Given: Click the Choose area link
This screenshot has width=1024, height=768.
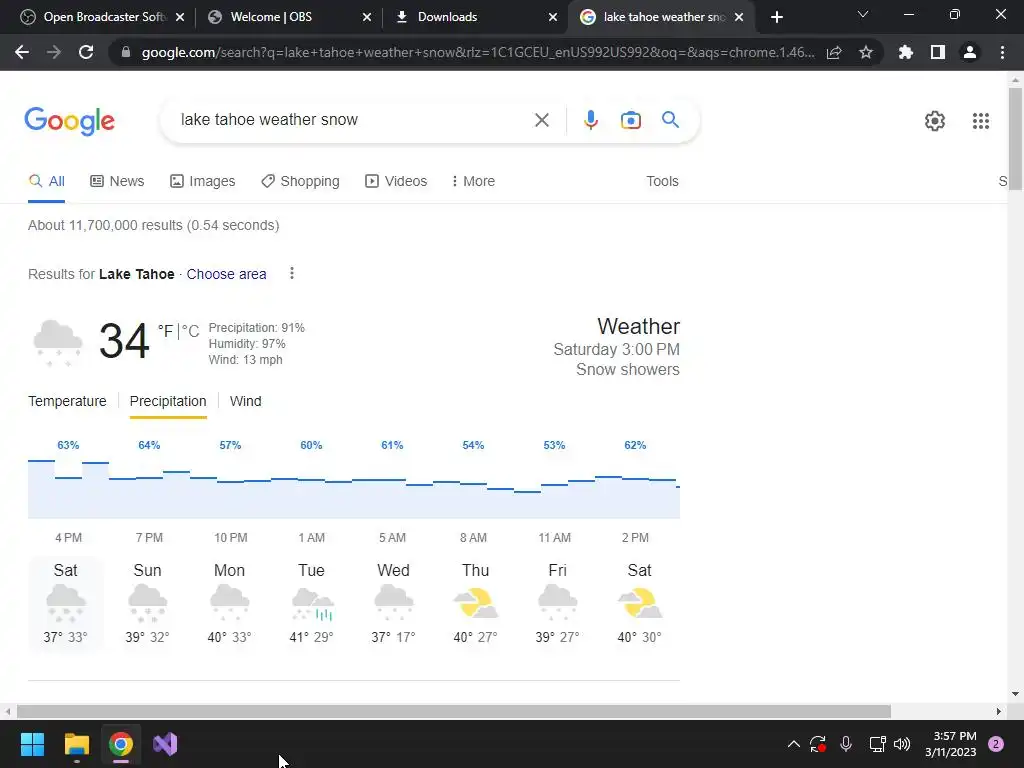Looking at the screenshot, I should click(x=227, y=274).
